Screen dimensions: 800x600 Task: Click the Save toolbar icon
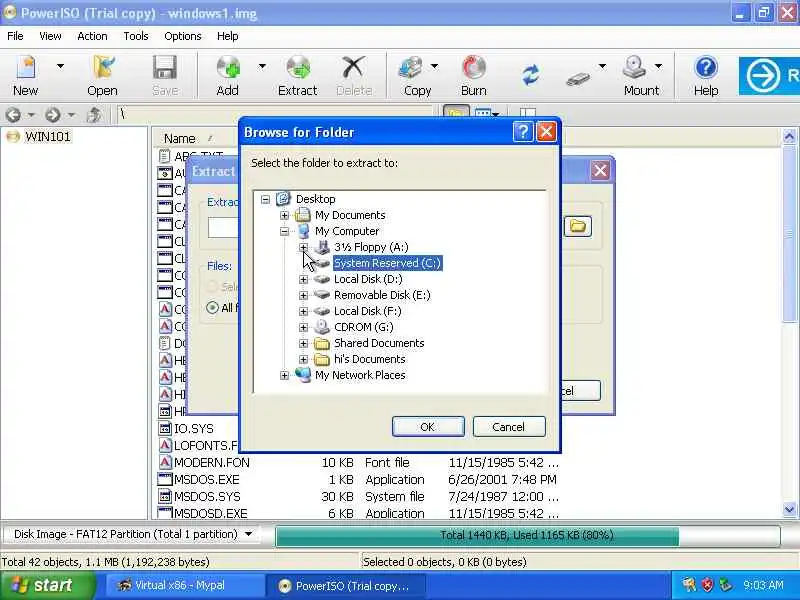tap(165, 76)
